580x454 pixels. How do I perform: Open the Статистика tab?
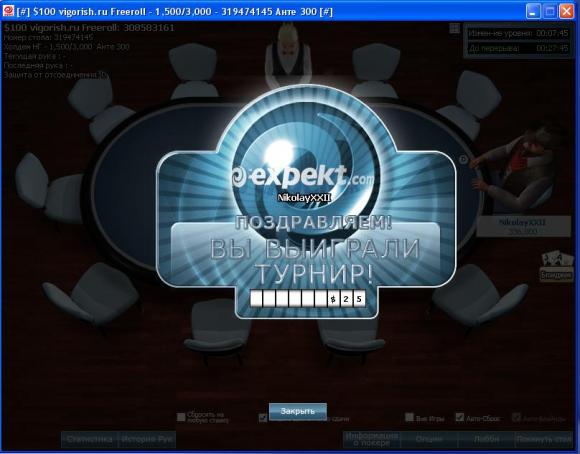click(89, 440)
